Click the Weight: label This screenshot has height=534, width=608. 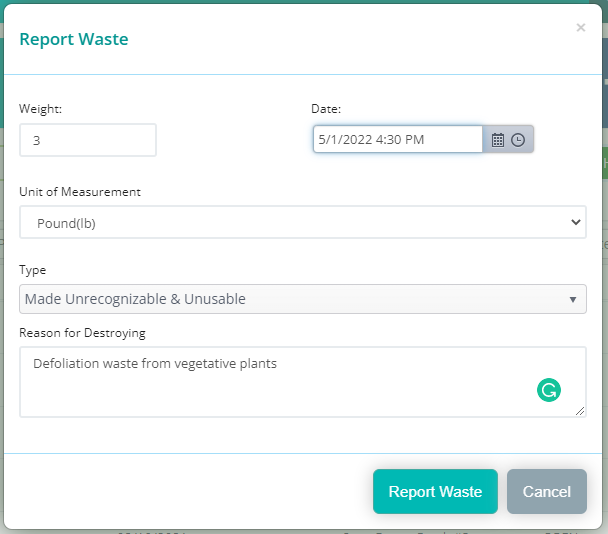point(40,109)
